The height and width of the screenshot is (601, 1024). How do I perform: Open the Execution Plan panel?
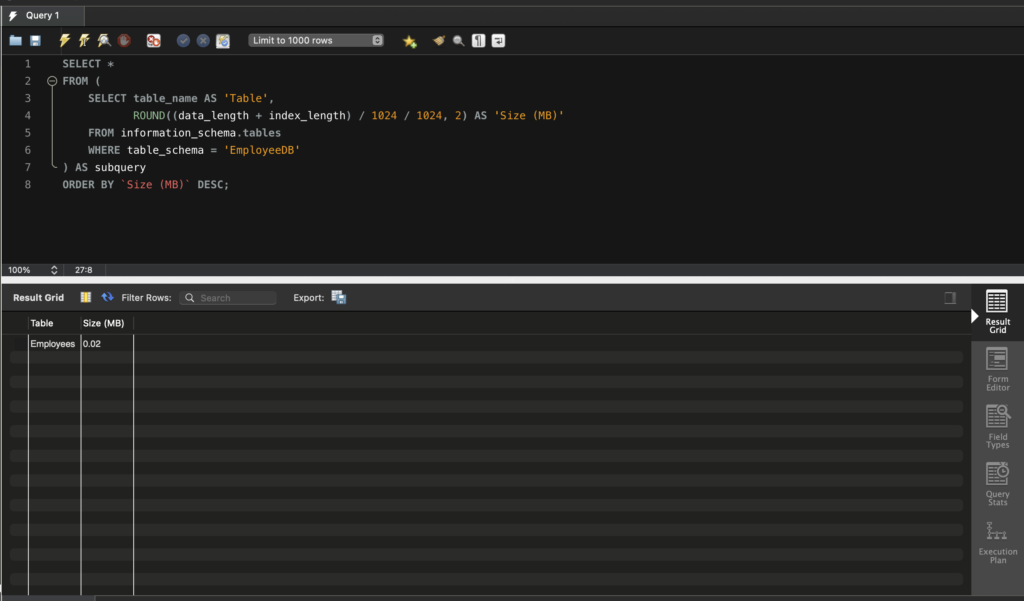tap(997, 543)
